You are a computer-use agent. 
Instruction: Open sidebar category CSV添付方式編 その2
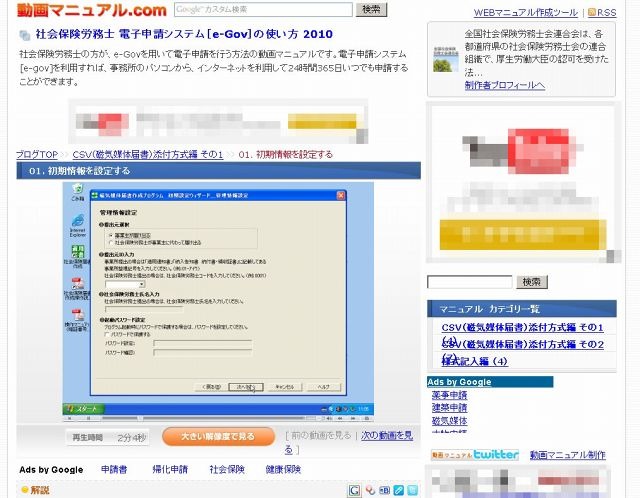522,345
